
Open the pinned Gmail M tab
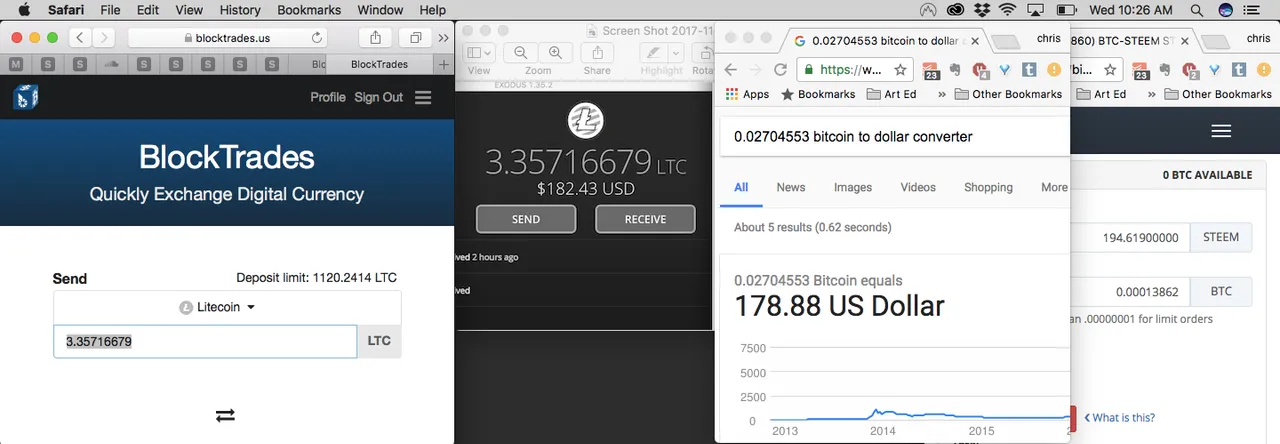click(x=16, y=64)
